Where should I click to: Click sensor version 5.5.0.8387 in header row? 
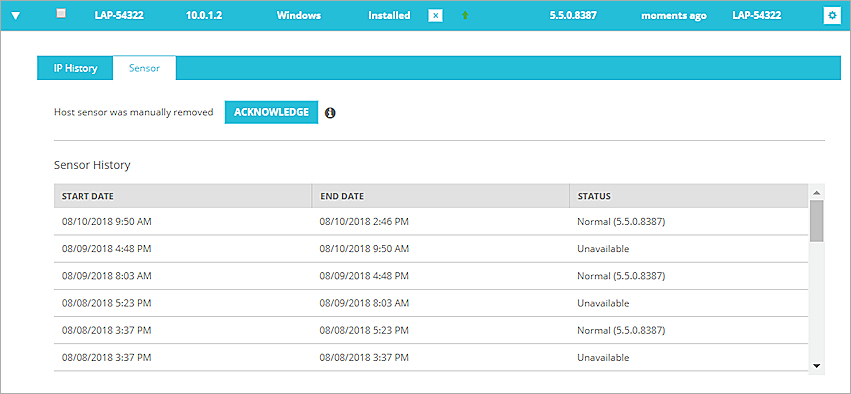[x=573, y=16]
